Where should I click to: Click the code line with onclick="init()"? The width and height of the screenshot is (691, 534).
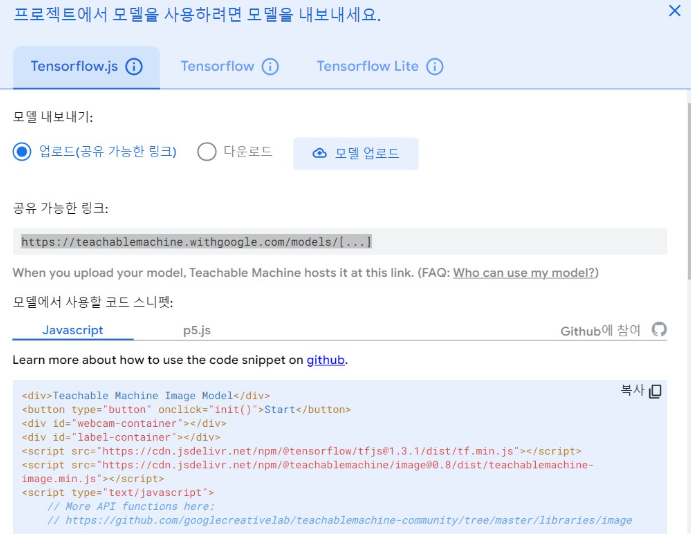(x=186, y=409)
